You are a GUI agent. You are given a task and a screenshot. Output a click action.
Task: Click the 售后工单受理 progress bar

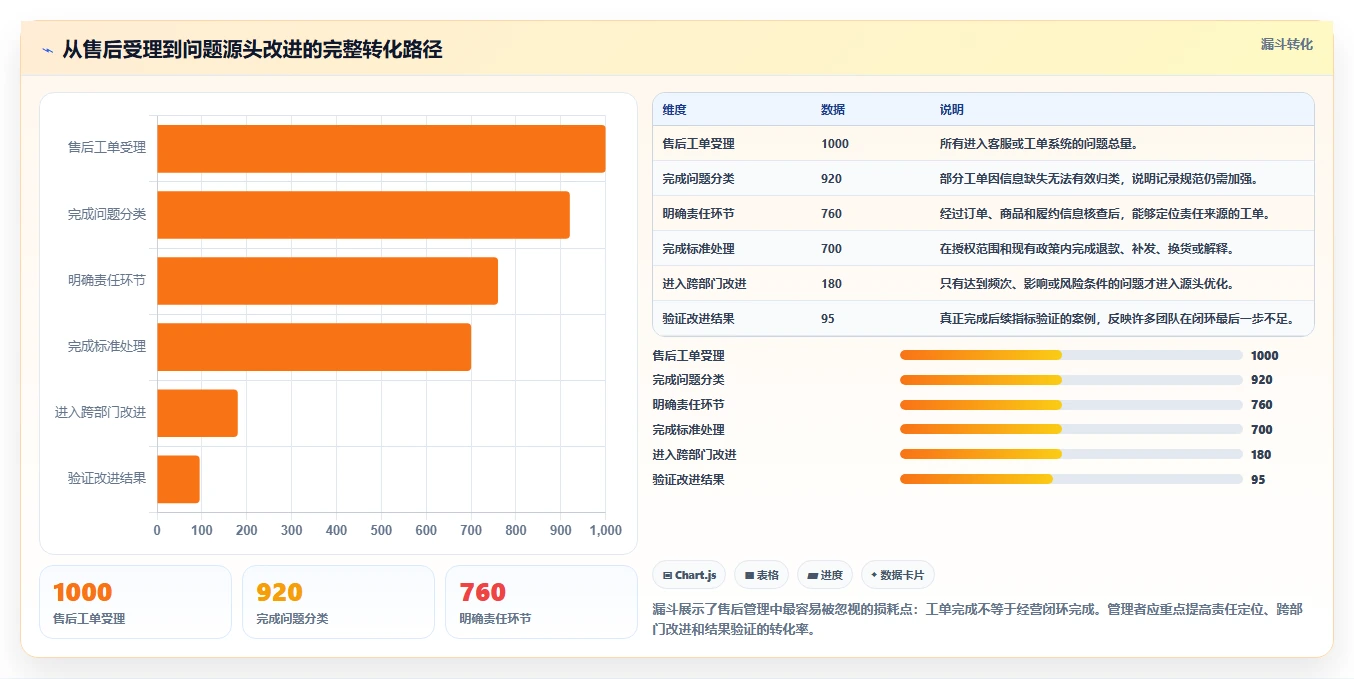coord(1071,355)
